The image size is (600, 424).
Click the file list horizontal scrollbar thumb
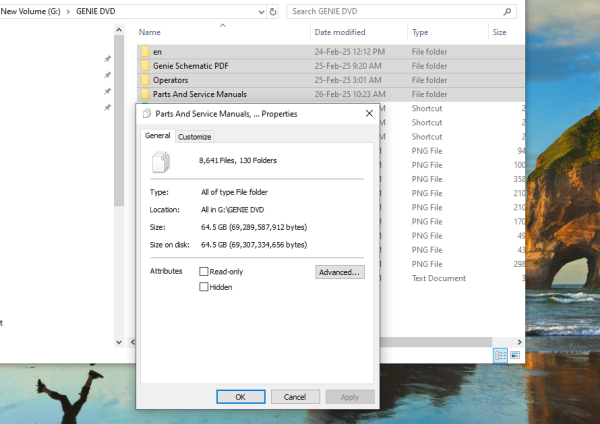coord(436,342)
